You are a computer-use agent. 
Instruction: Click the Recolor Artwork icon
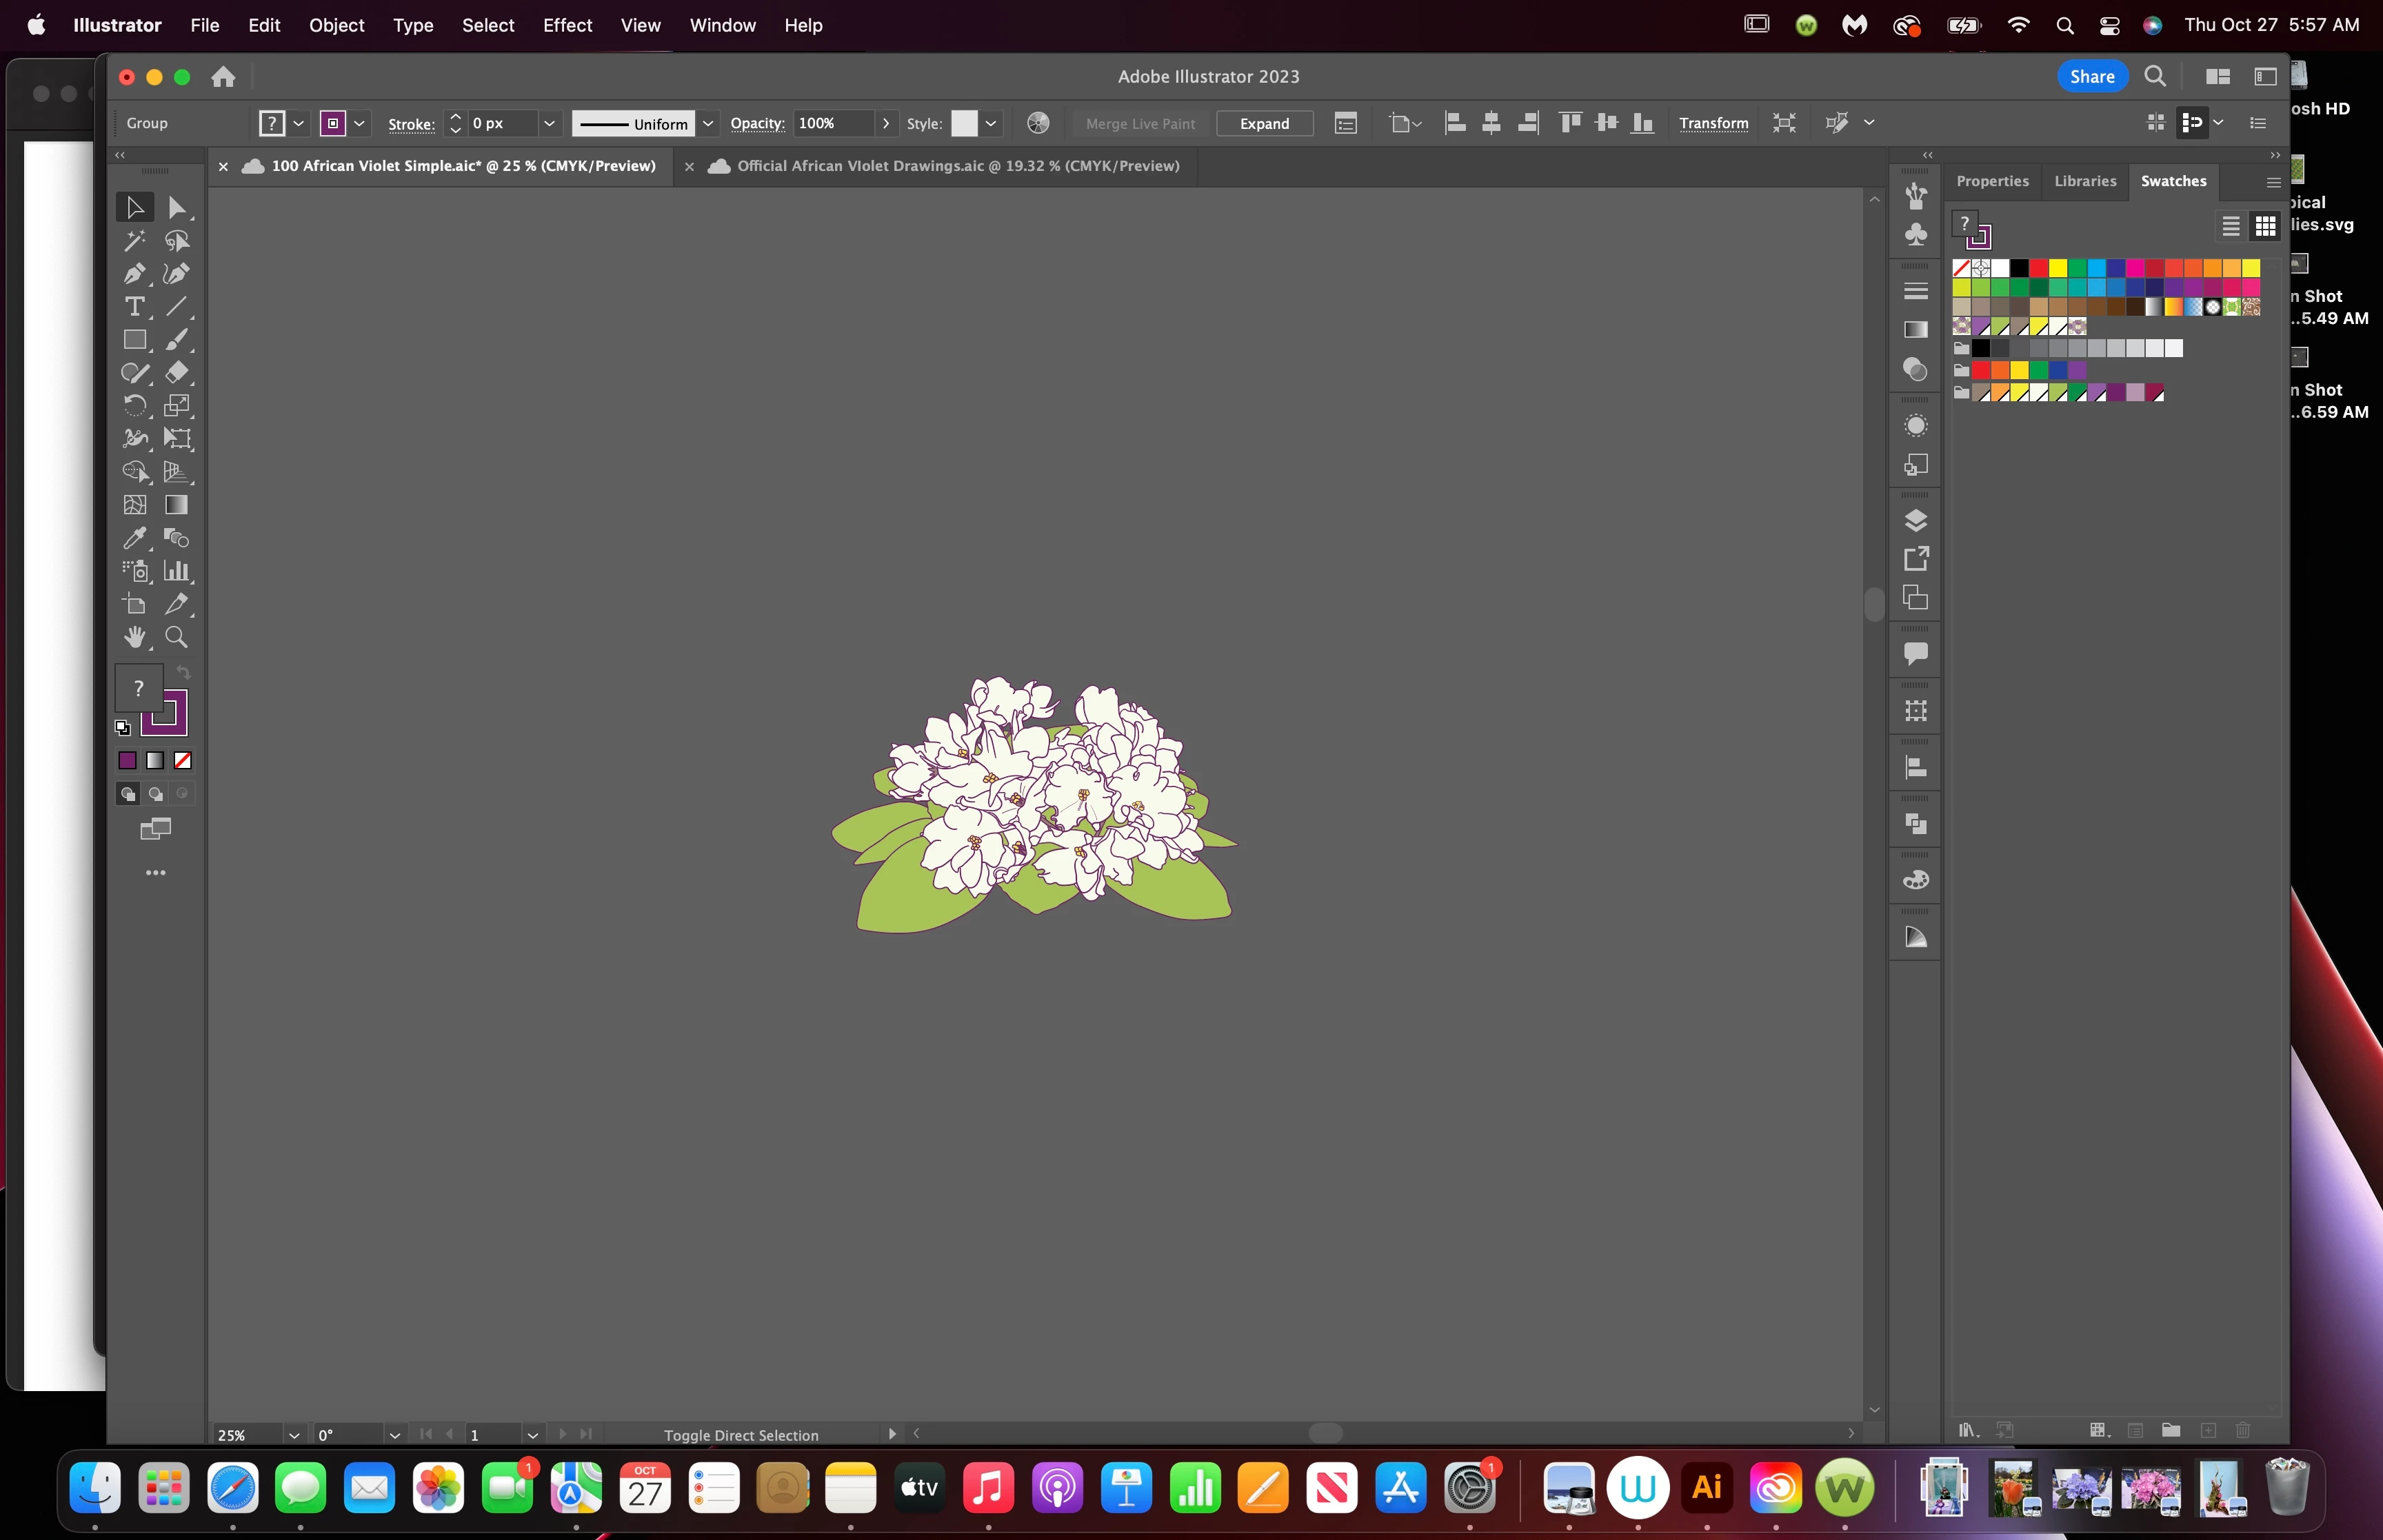pos(1038,123)
